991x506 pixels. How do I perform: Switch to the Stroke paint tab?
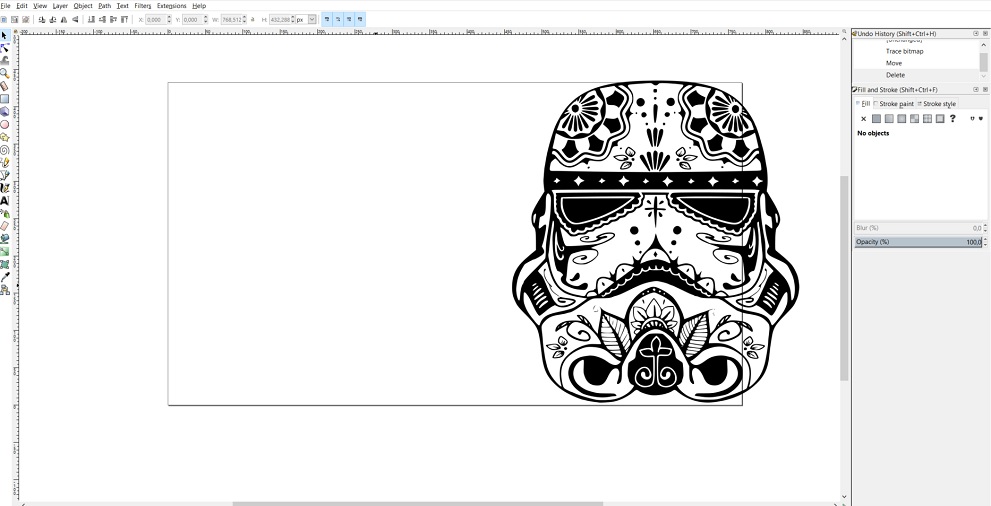(897, 104)
